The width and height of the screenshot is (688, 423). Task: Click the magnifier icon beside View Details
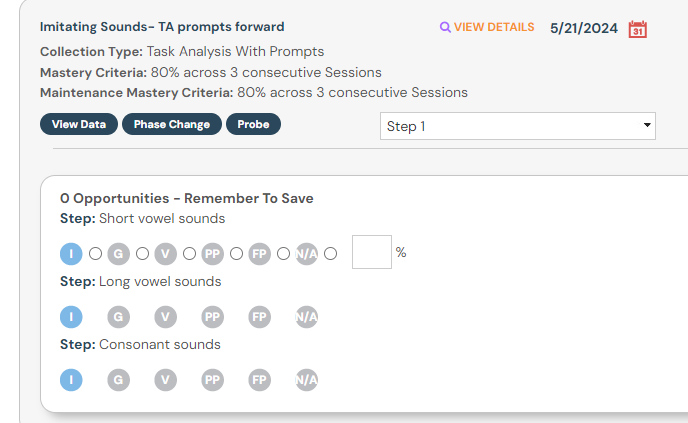point(445,27)
